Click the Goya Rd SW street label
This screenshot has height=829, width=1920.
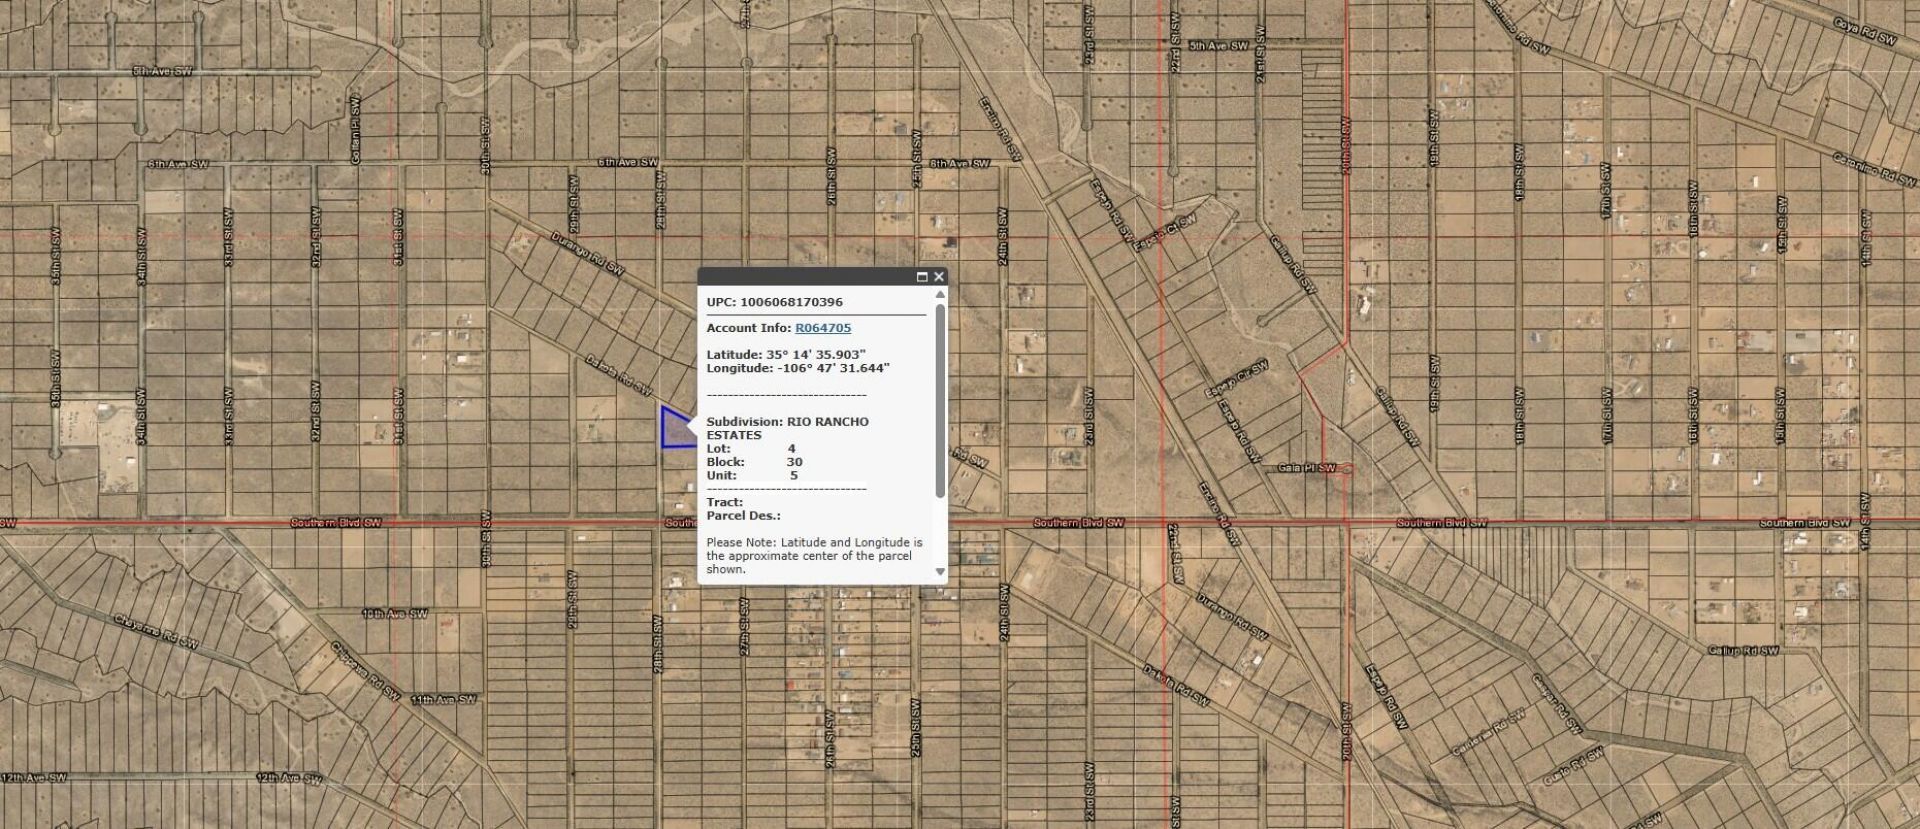pyautogui.click(x=1865, y=32)
